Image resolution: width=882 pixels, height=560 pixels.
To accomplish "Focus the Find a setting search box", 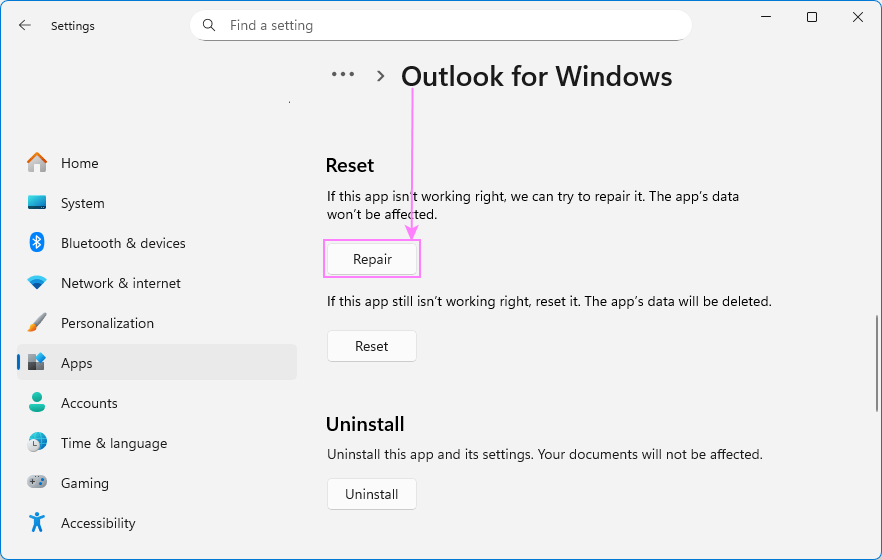I will [x=440, y=25].
